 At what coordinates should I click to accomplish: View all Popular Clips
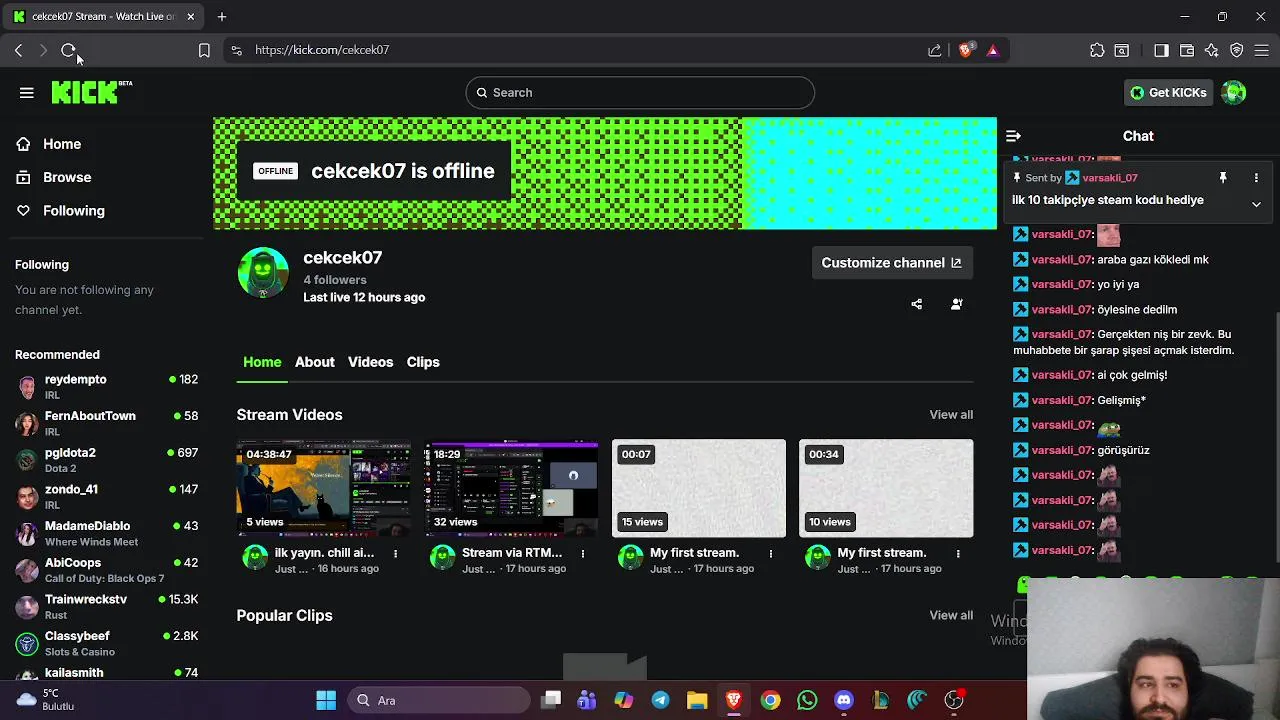pyautogui.click(x=951, y=615)
